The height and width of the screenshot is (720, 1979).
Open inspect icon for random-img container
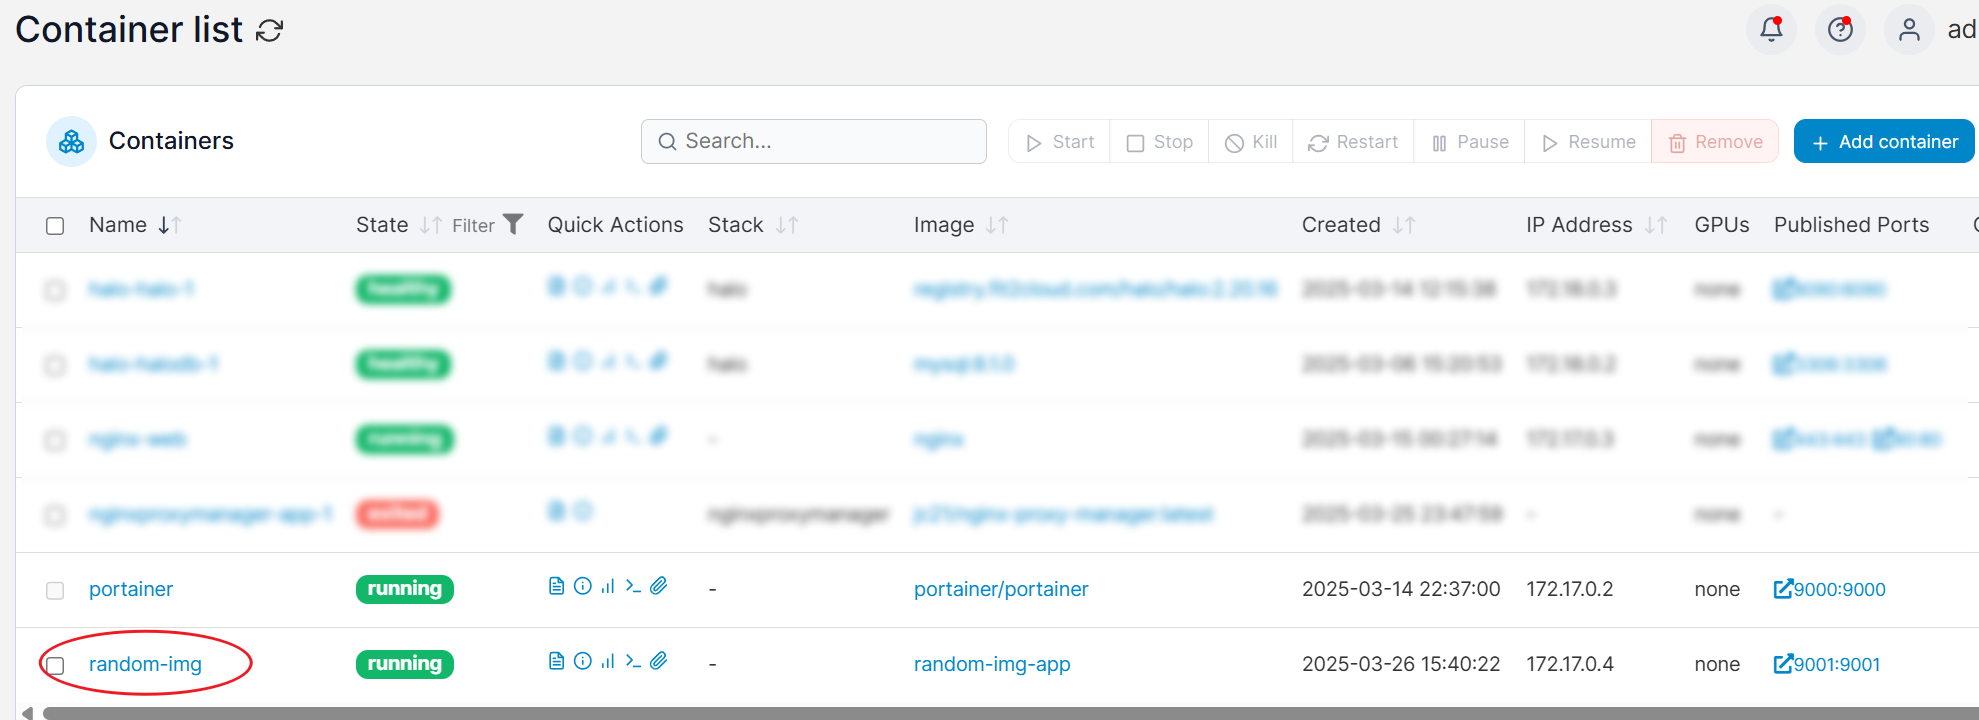tap(583, 661)
